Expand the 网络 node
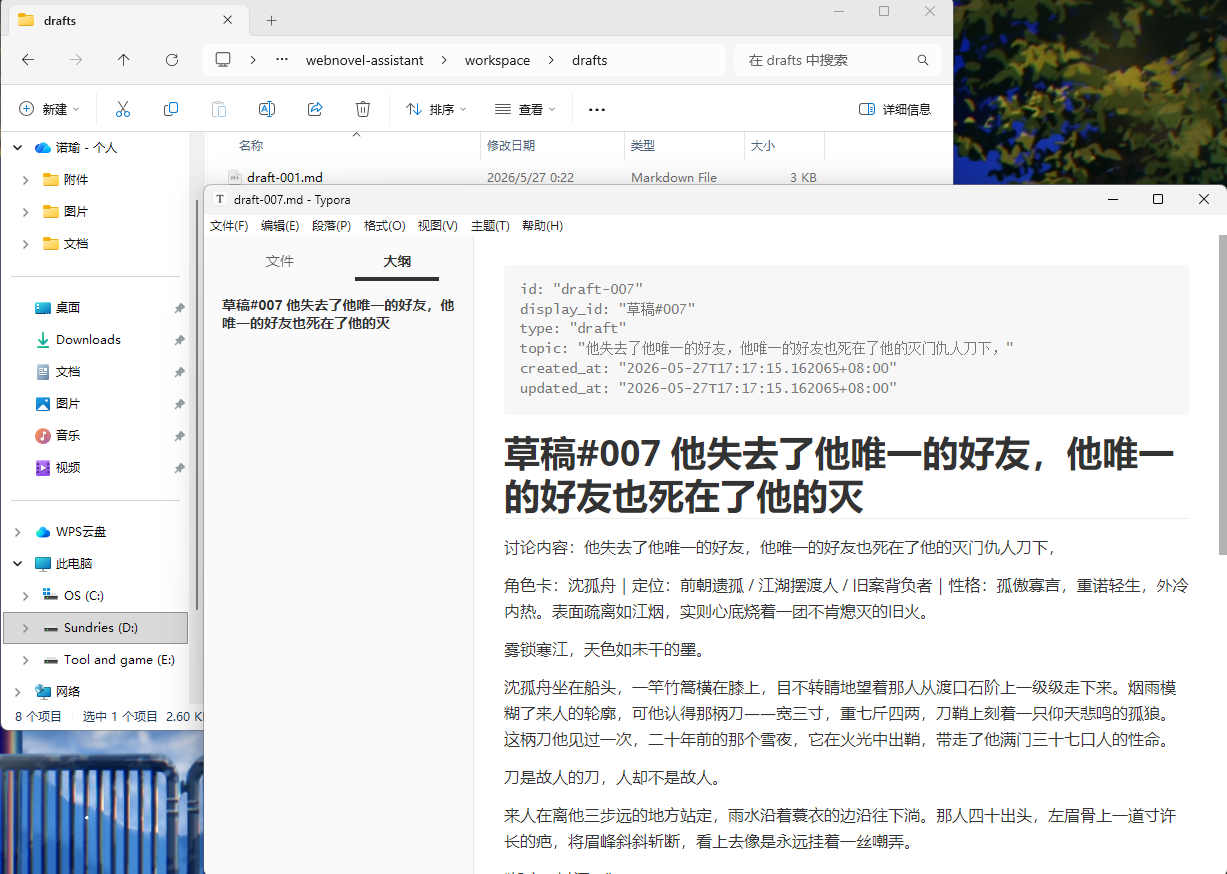 click(x=17, y=692)
